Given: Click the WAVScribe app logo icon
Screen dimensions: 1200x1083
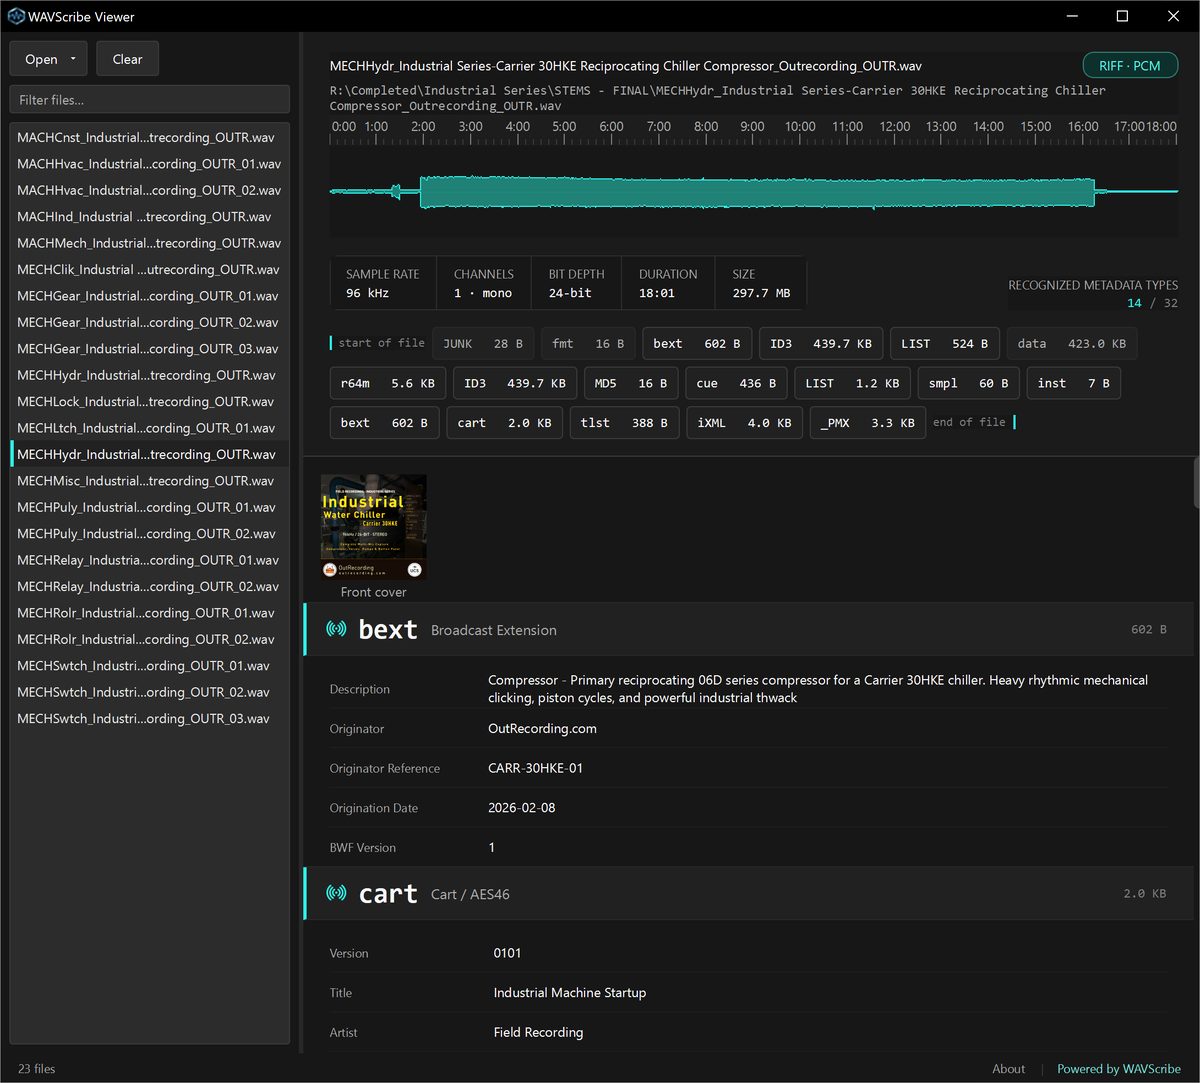Looking at the screenshot, I should [16, 16].
